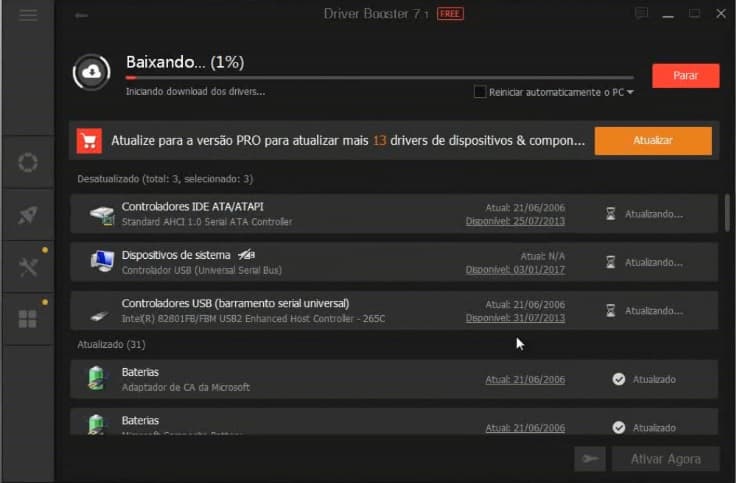The height and width of the screenshot is (483, 736).
Task: Click the IDE ATA/ATAPI drive icon
Action: tap(102, 215)
